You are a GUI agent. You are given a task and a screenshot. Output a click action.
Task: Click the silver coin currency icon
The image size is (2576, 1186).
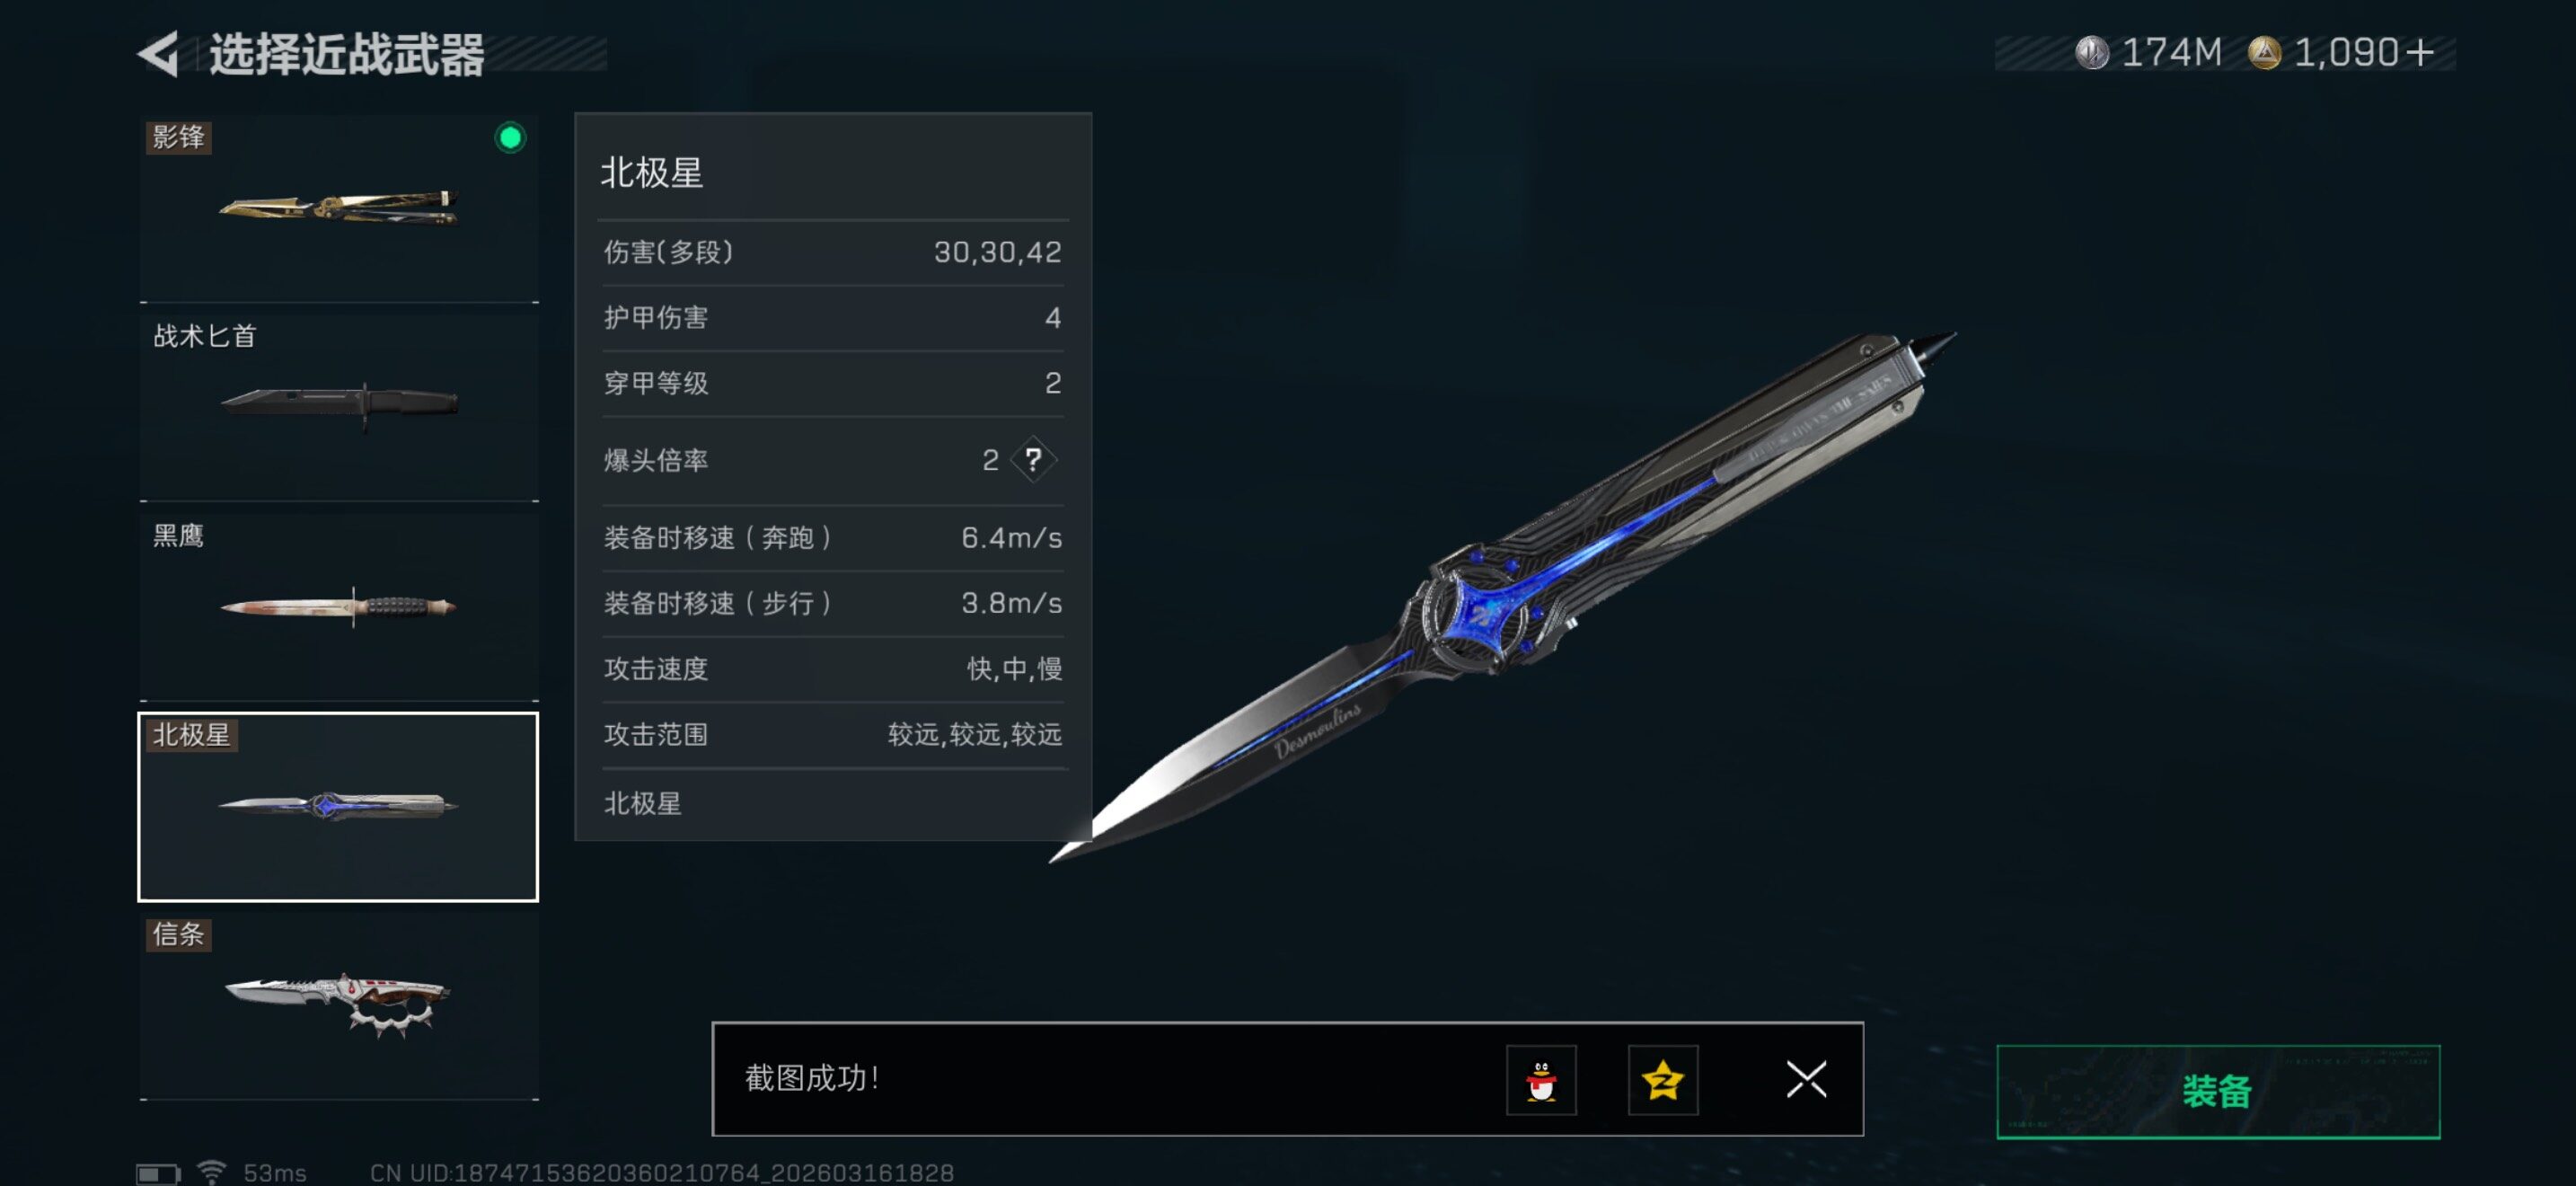pos(2090,52)
